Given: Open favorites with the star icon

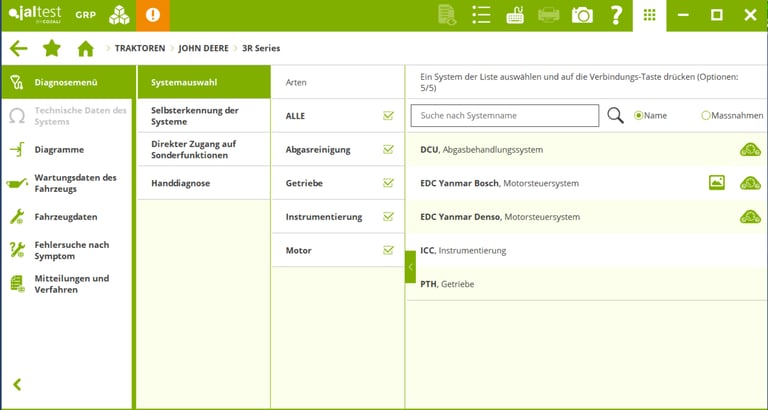Looking at the screenshot, I should click(52, 48).
